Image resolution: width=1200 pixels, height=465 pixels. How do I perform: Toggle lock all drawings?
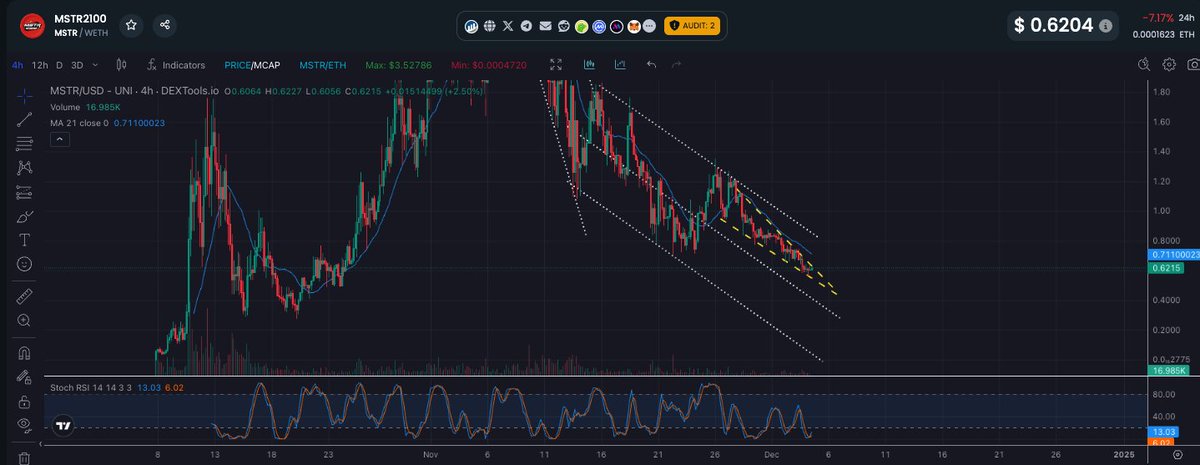25,401
